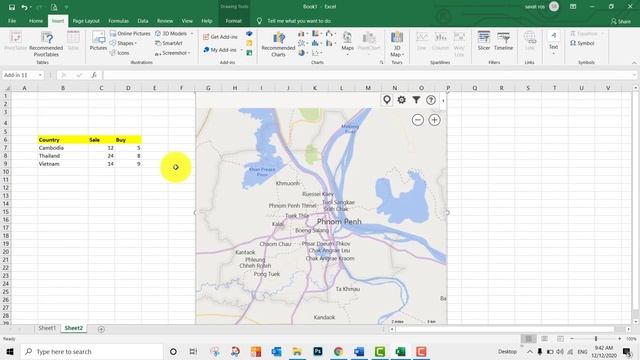The width and height of the screenshot is (640, 360).
Task: Switch to Sheet1
Action: [47, 328]
